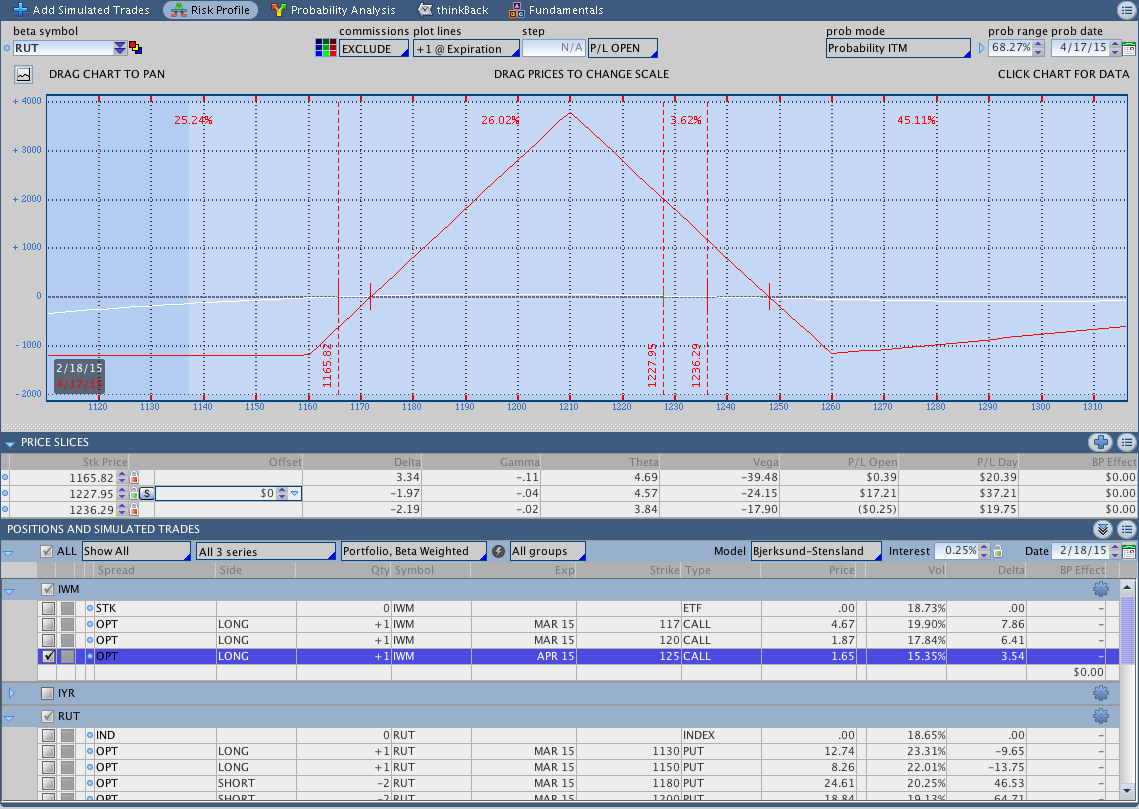The width and height of the screenshot is (1139, 809).
Task: Click the P/L Open column header
Action: [872, 462]
